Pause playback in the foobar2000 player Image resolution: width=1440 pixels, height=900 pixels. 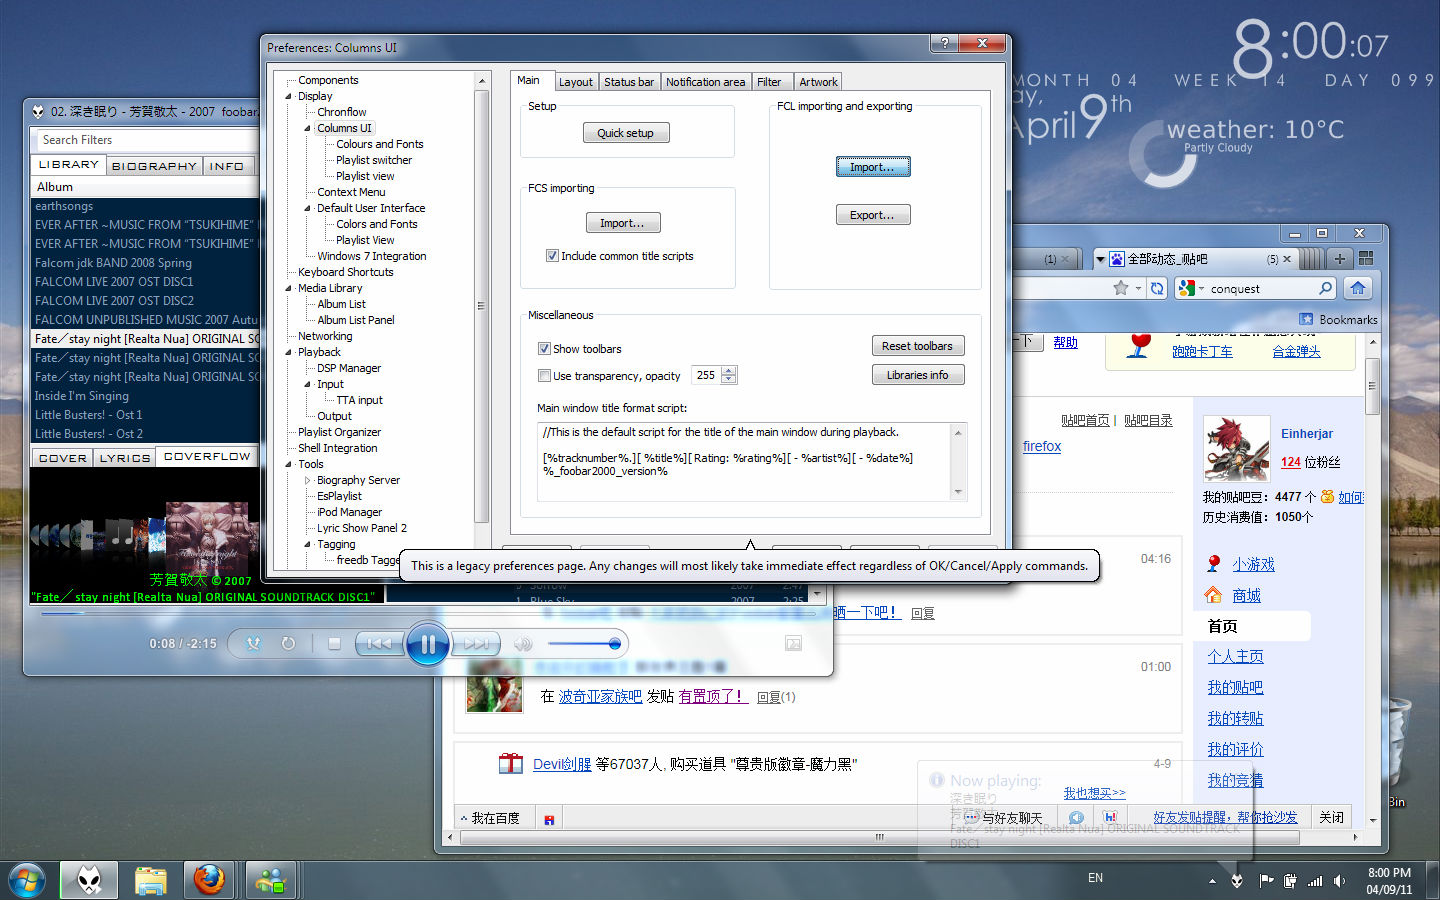[428, 644]
